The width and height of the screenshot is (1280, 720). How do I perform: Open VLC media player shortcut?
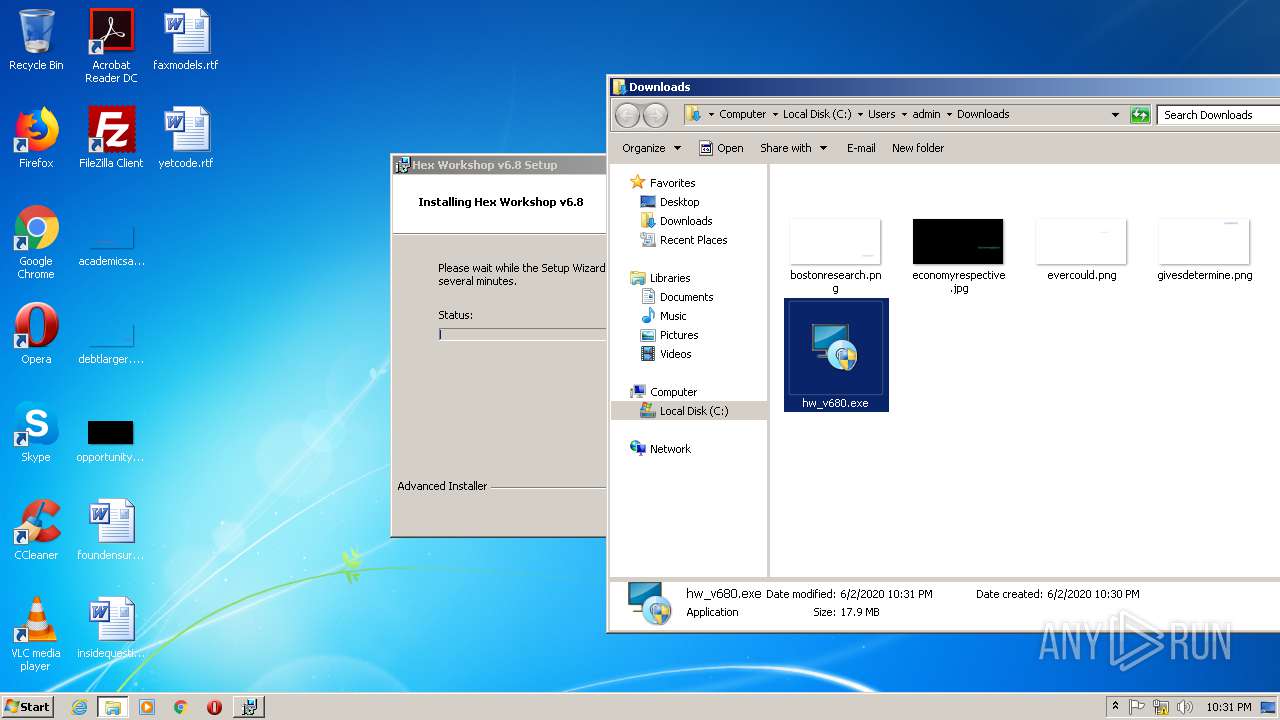(36, 634)
